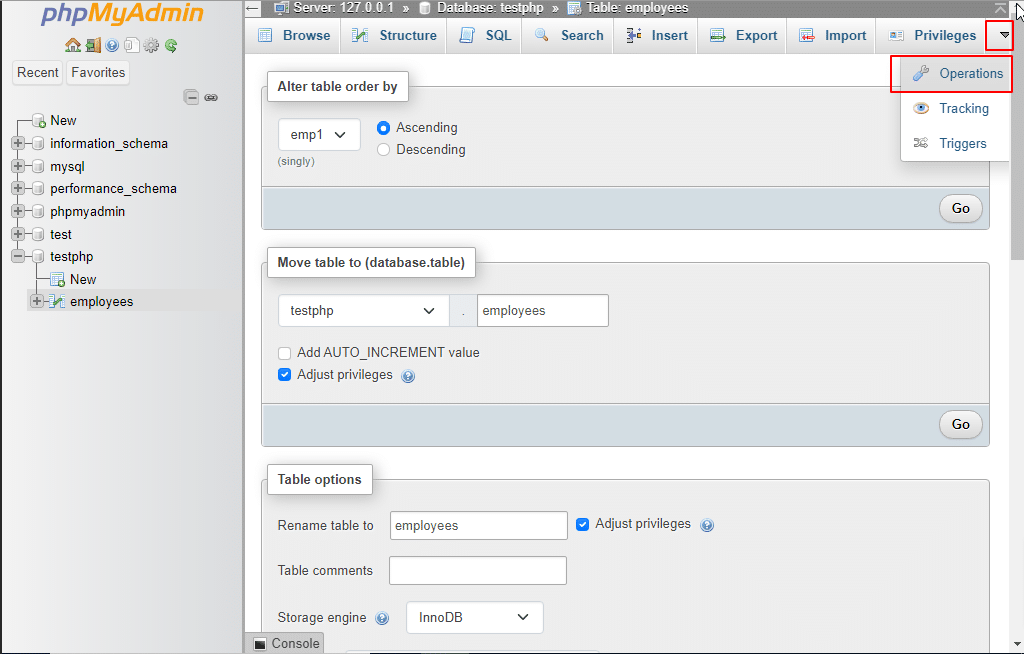This screenshot has height=654, width=1024.
Task: Choose Tracking from the More menu
Action: (957, 108)
